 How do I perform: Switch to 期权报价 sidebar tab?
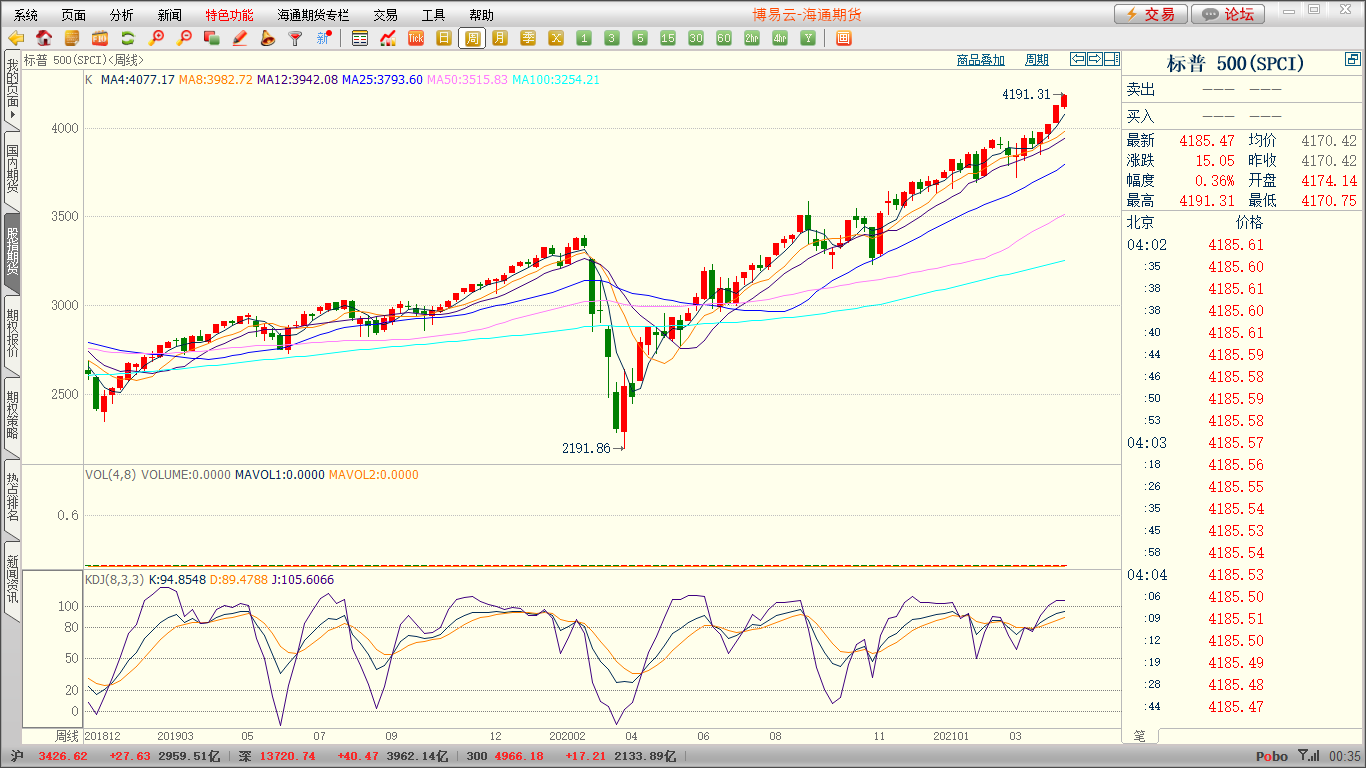(12, 334)
